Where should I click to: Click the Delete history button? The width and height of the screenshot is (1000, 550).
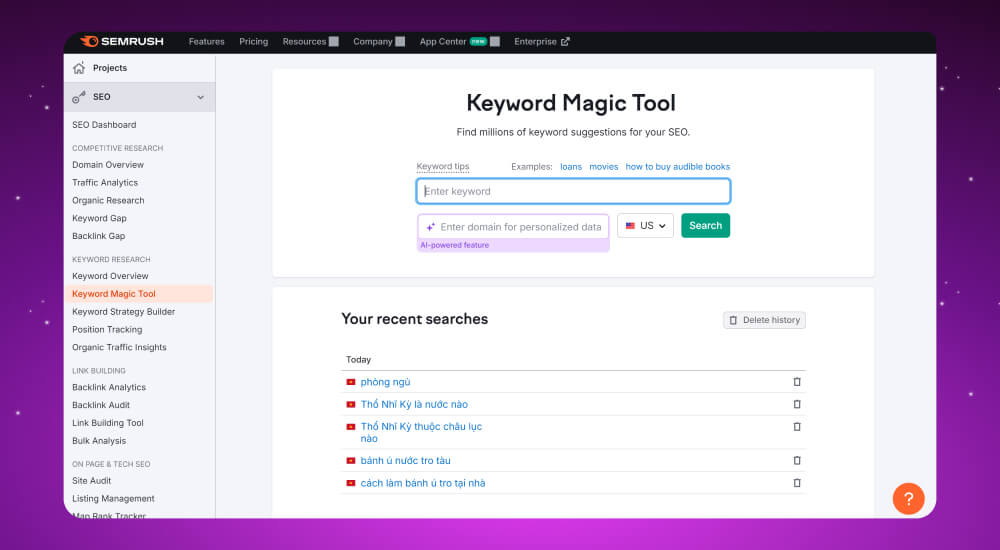click(764, 320)
